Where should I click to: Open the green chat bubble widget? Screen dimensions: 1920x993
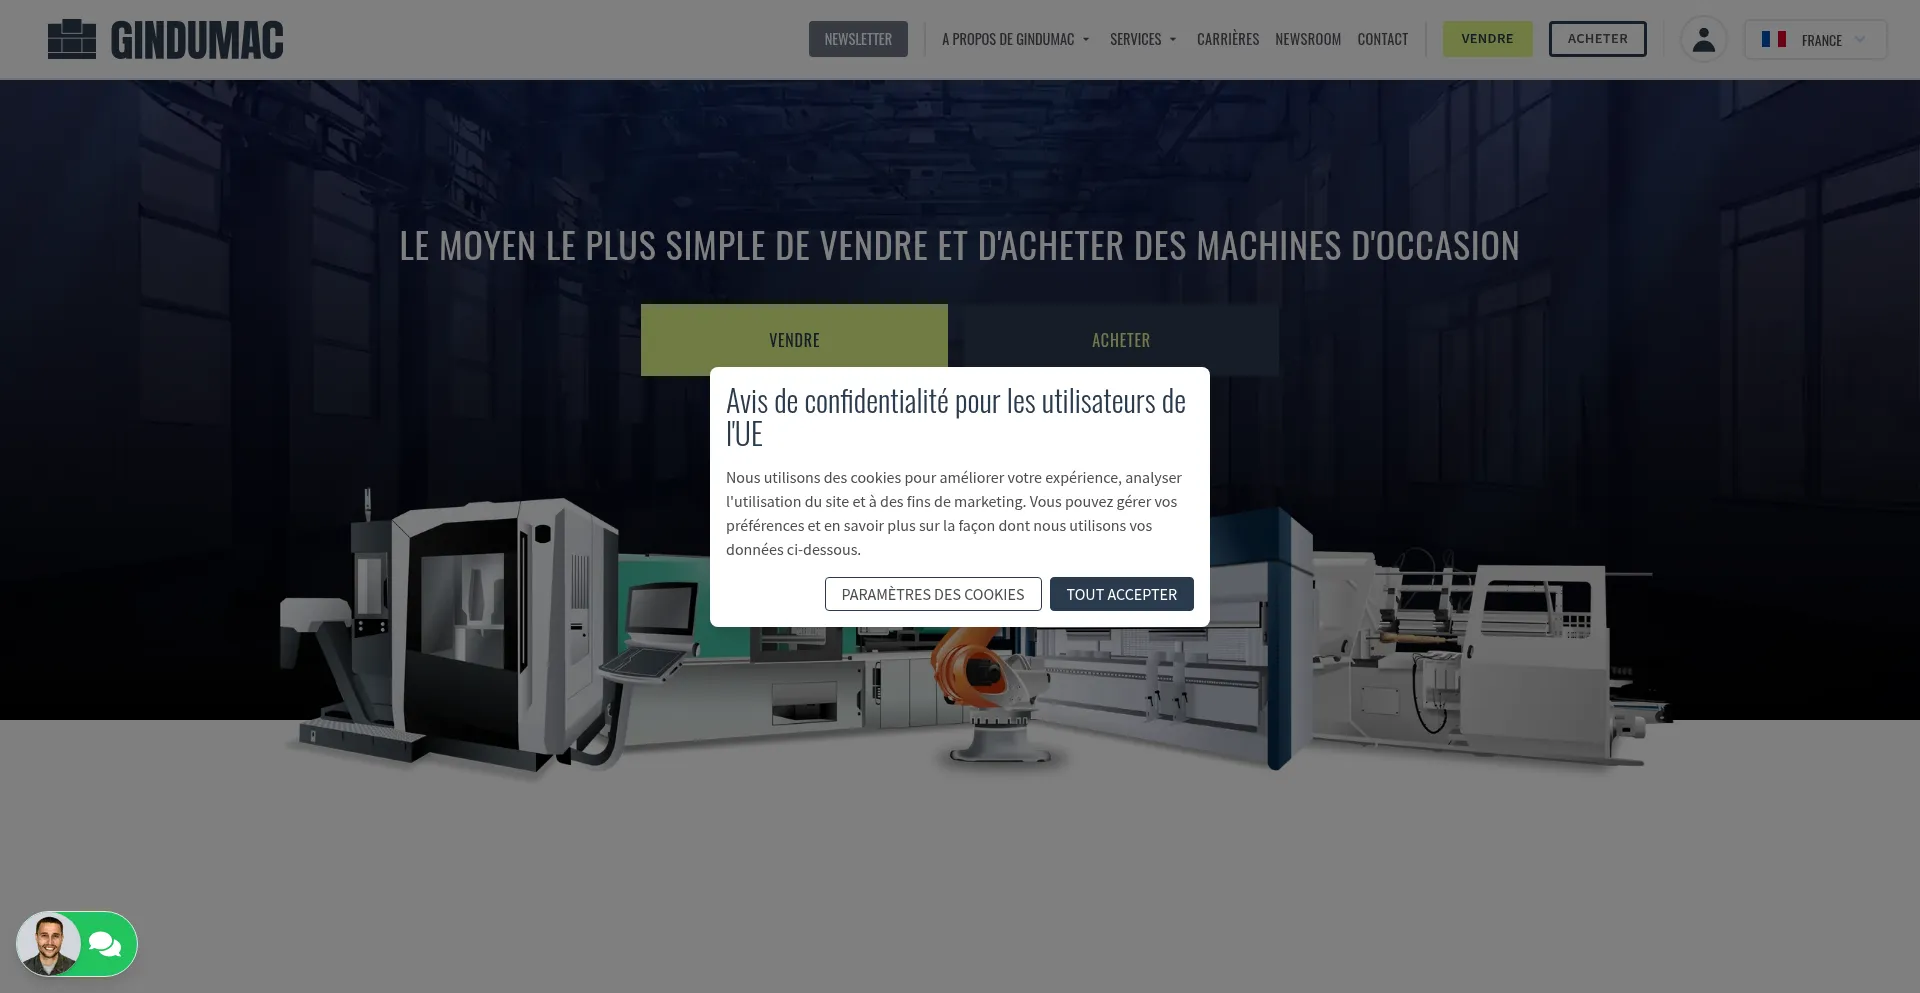106,944
